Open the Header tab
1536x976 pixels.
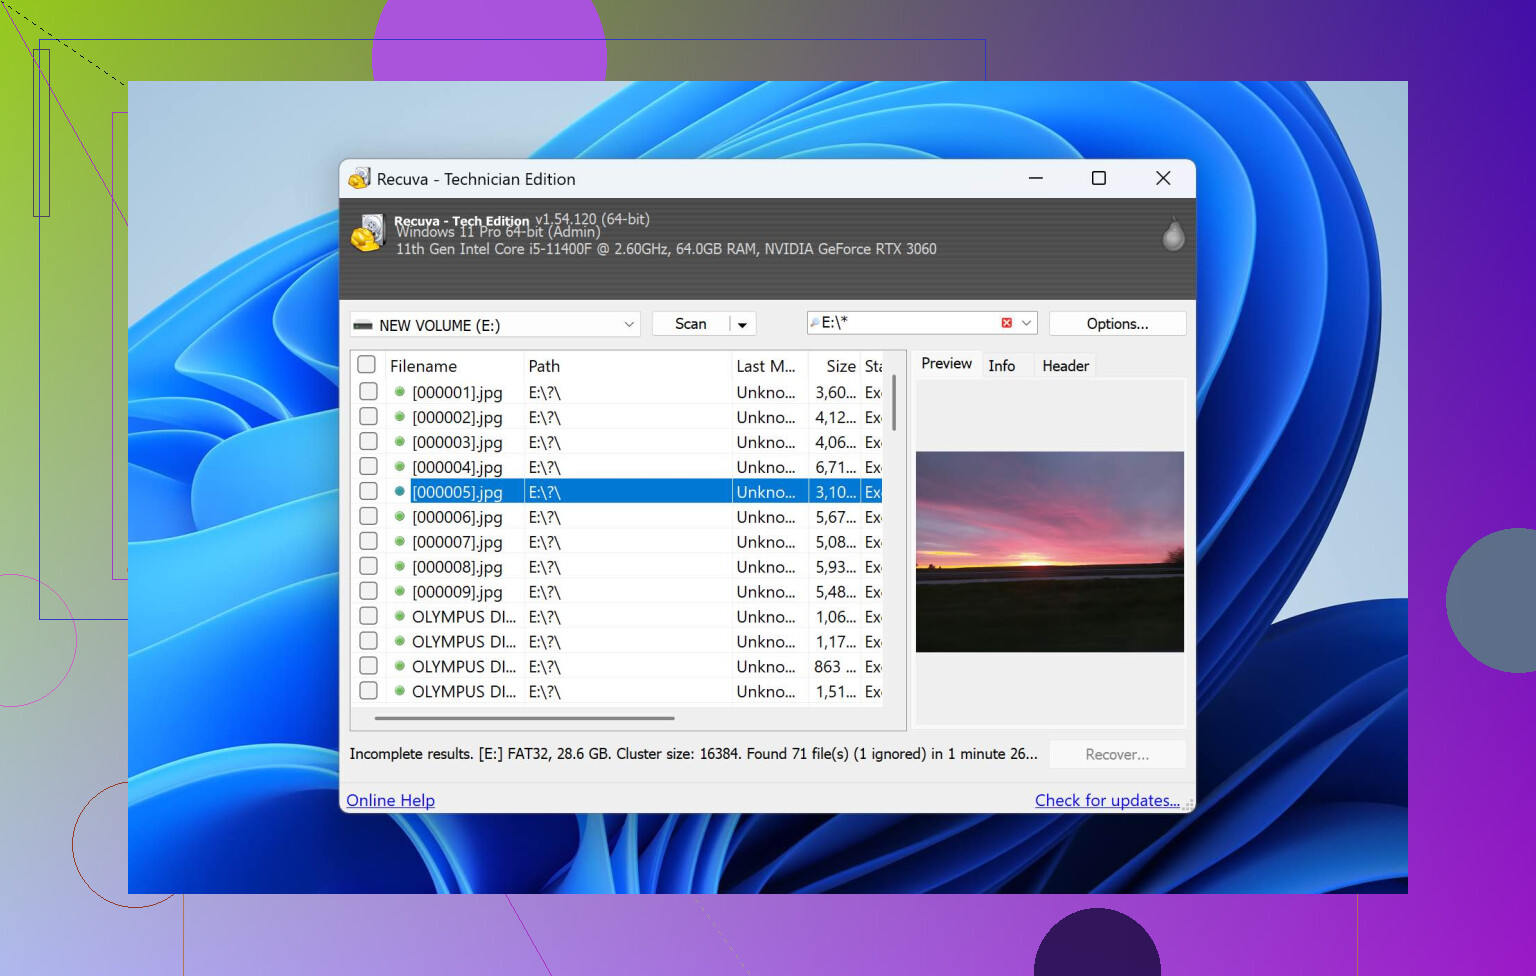click(1065, 366)
